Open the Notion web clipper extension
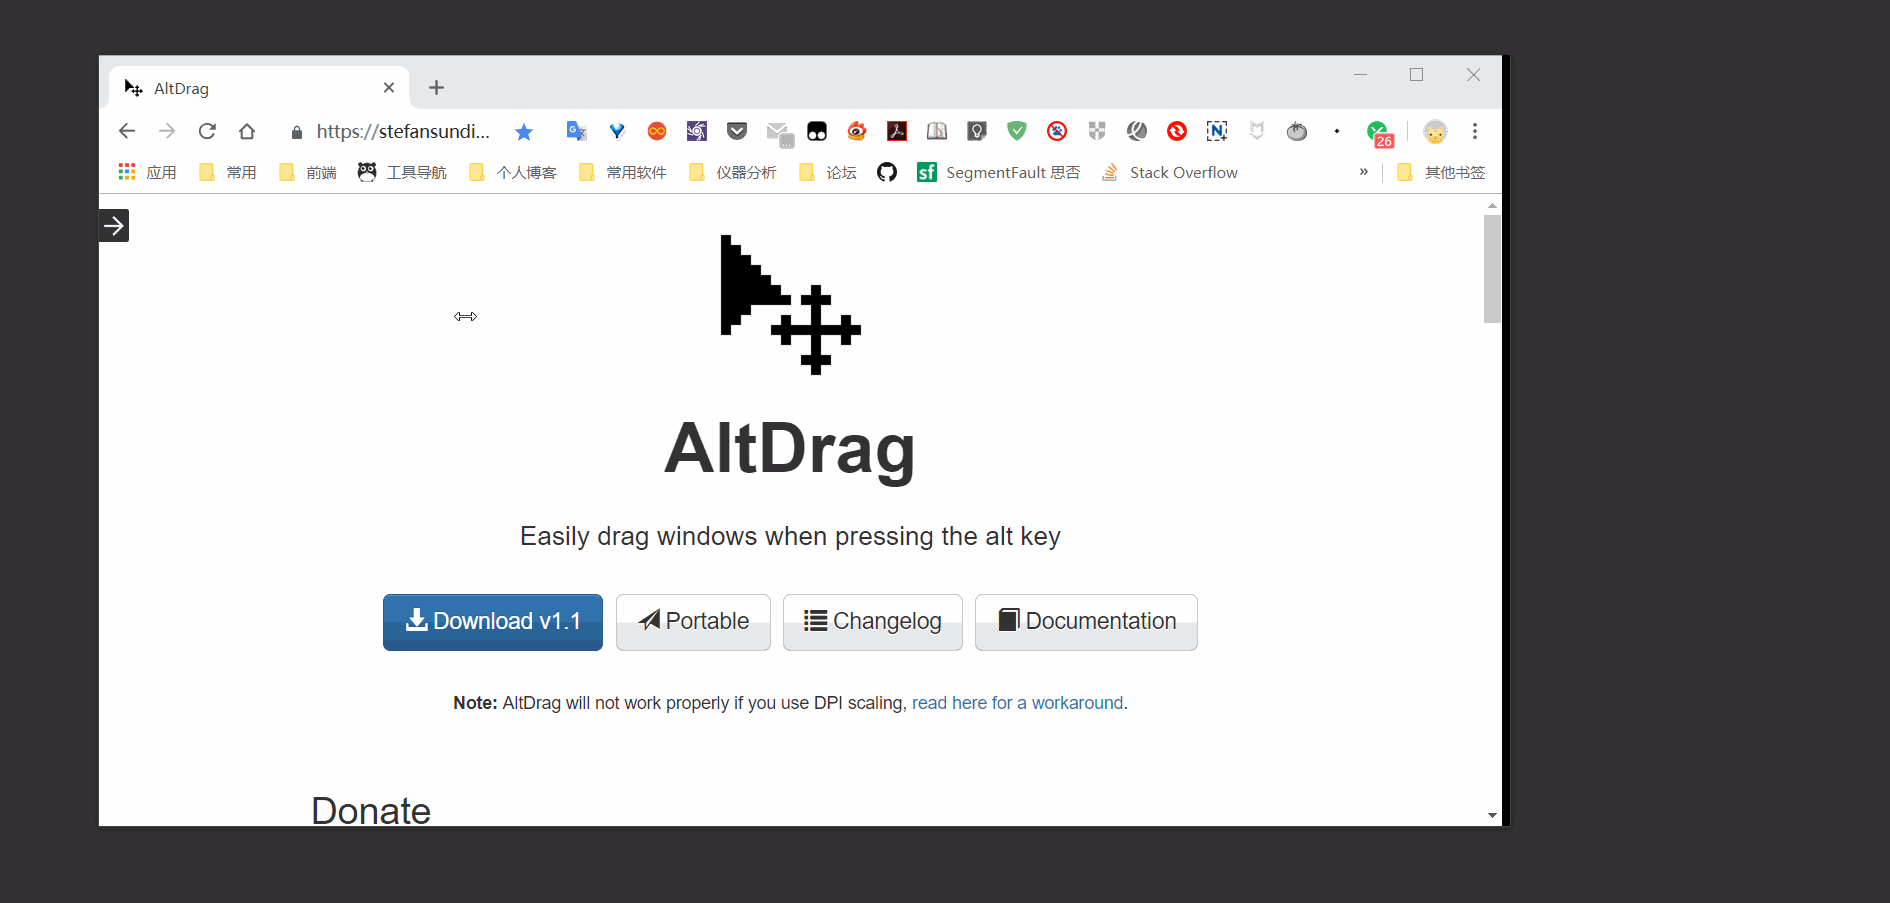The image size is (1890, 903). [x=1217, y=131]
